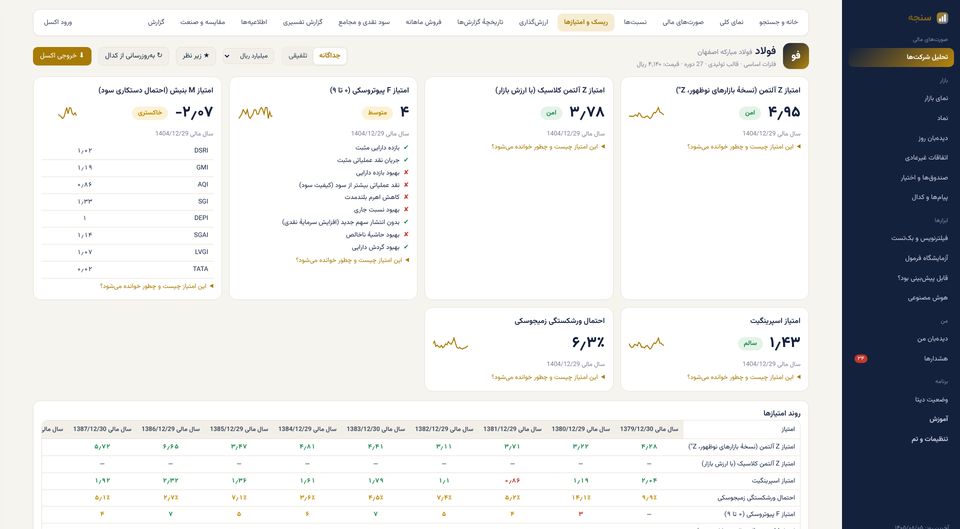Open آموزش in the sidebar
Screen dimensions: 960x529
[x=901, y=419]
